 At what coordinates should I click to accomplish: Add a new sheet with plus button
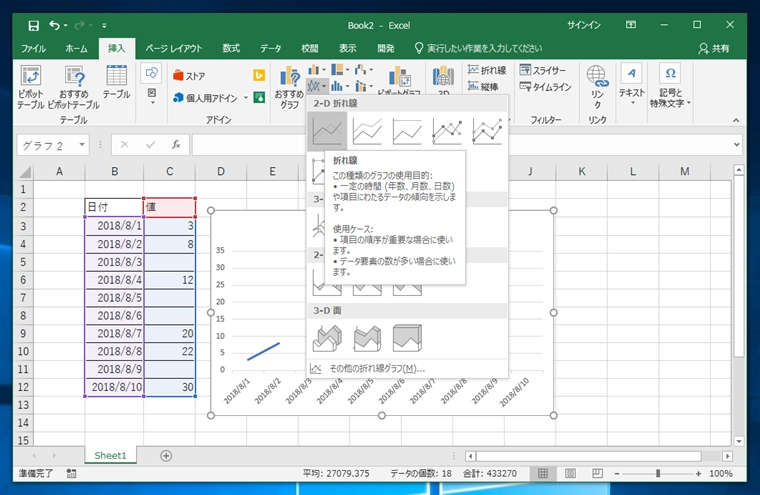pos(166,456)
